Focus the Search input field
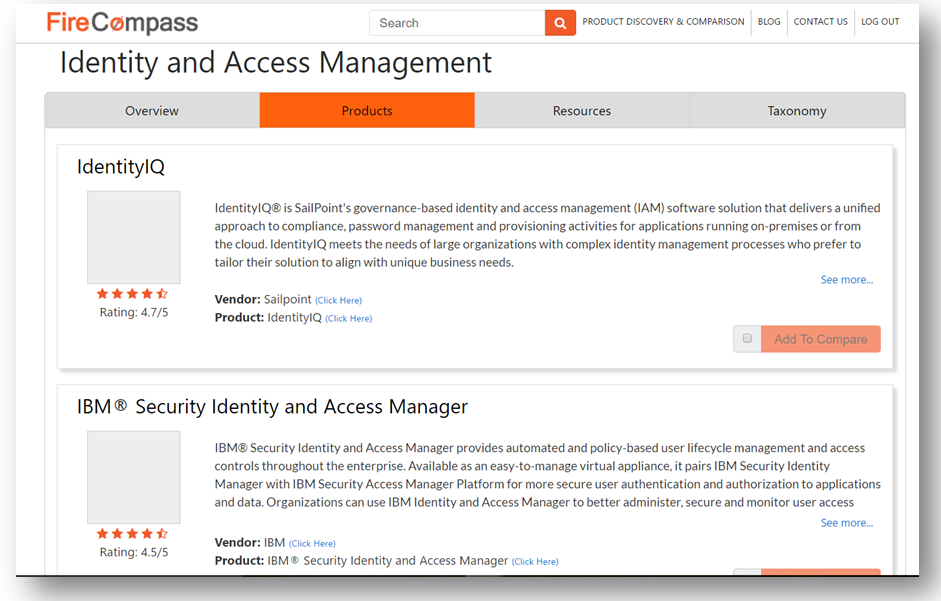The width and height of the screenshot is (941, 601). pyautogui.click(x=457, y=23)
